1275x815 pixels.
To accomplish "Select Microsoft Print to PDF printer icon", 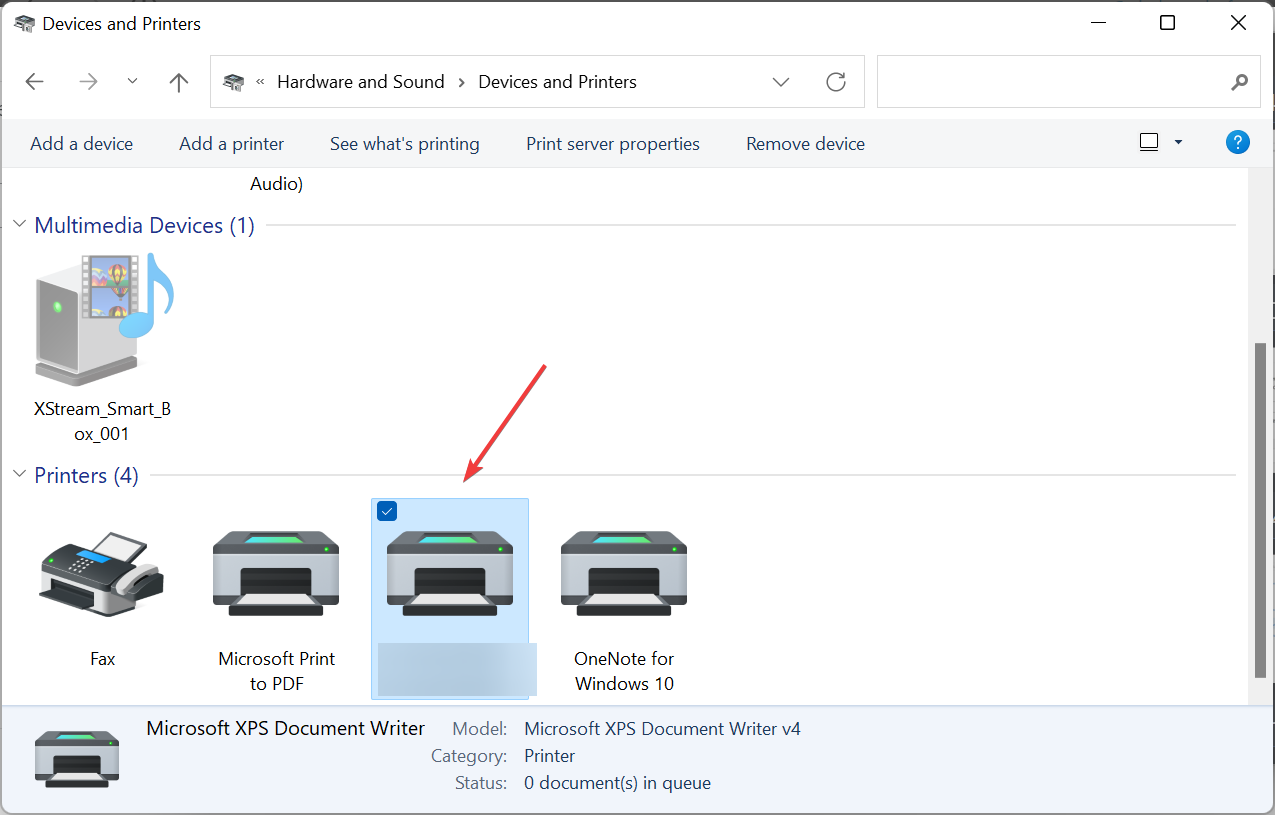I will (x=276, y=572).
